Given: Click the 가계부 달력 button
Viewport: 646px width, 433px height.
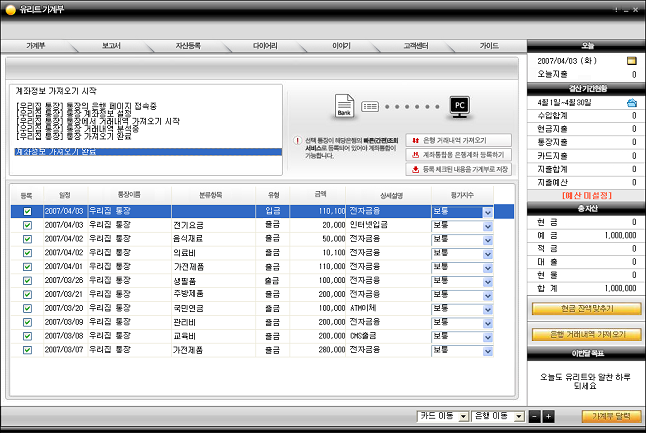Looking at the screenshot, I should [611, 417].
